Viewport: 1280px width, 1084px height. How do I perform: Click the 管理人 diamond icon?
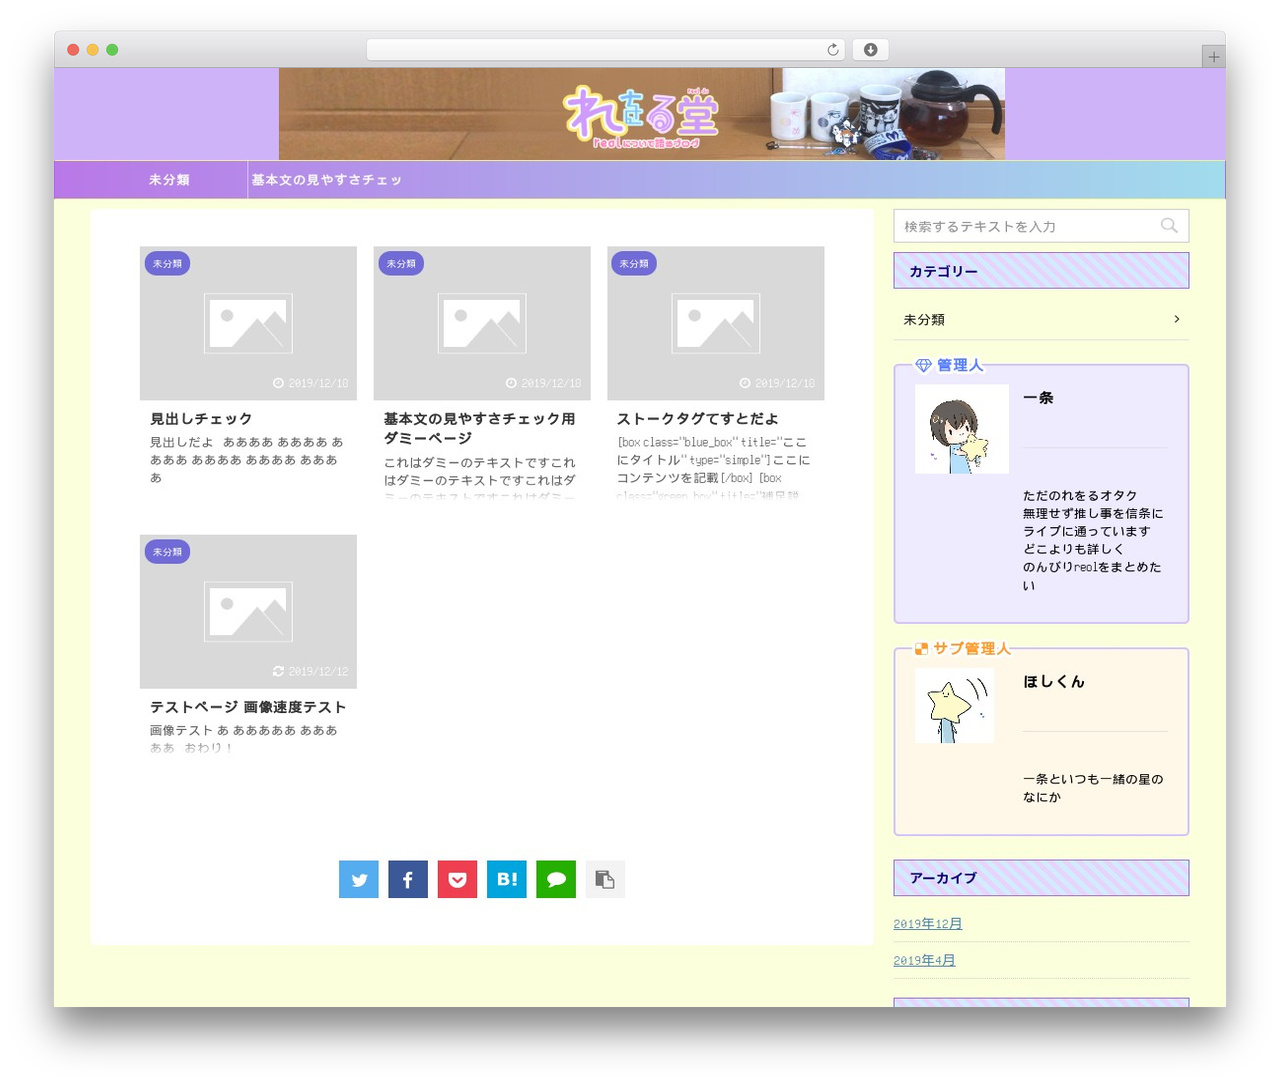[x=923, y=366]
